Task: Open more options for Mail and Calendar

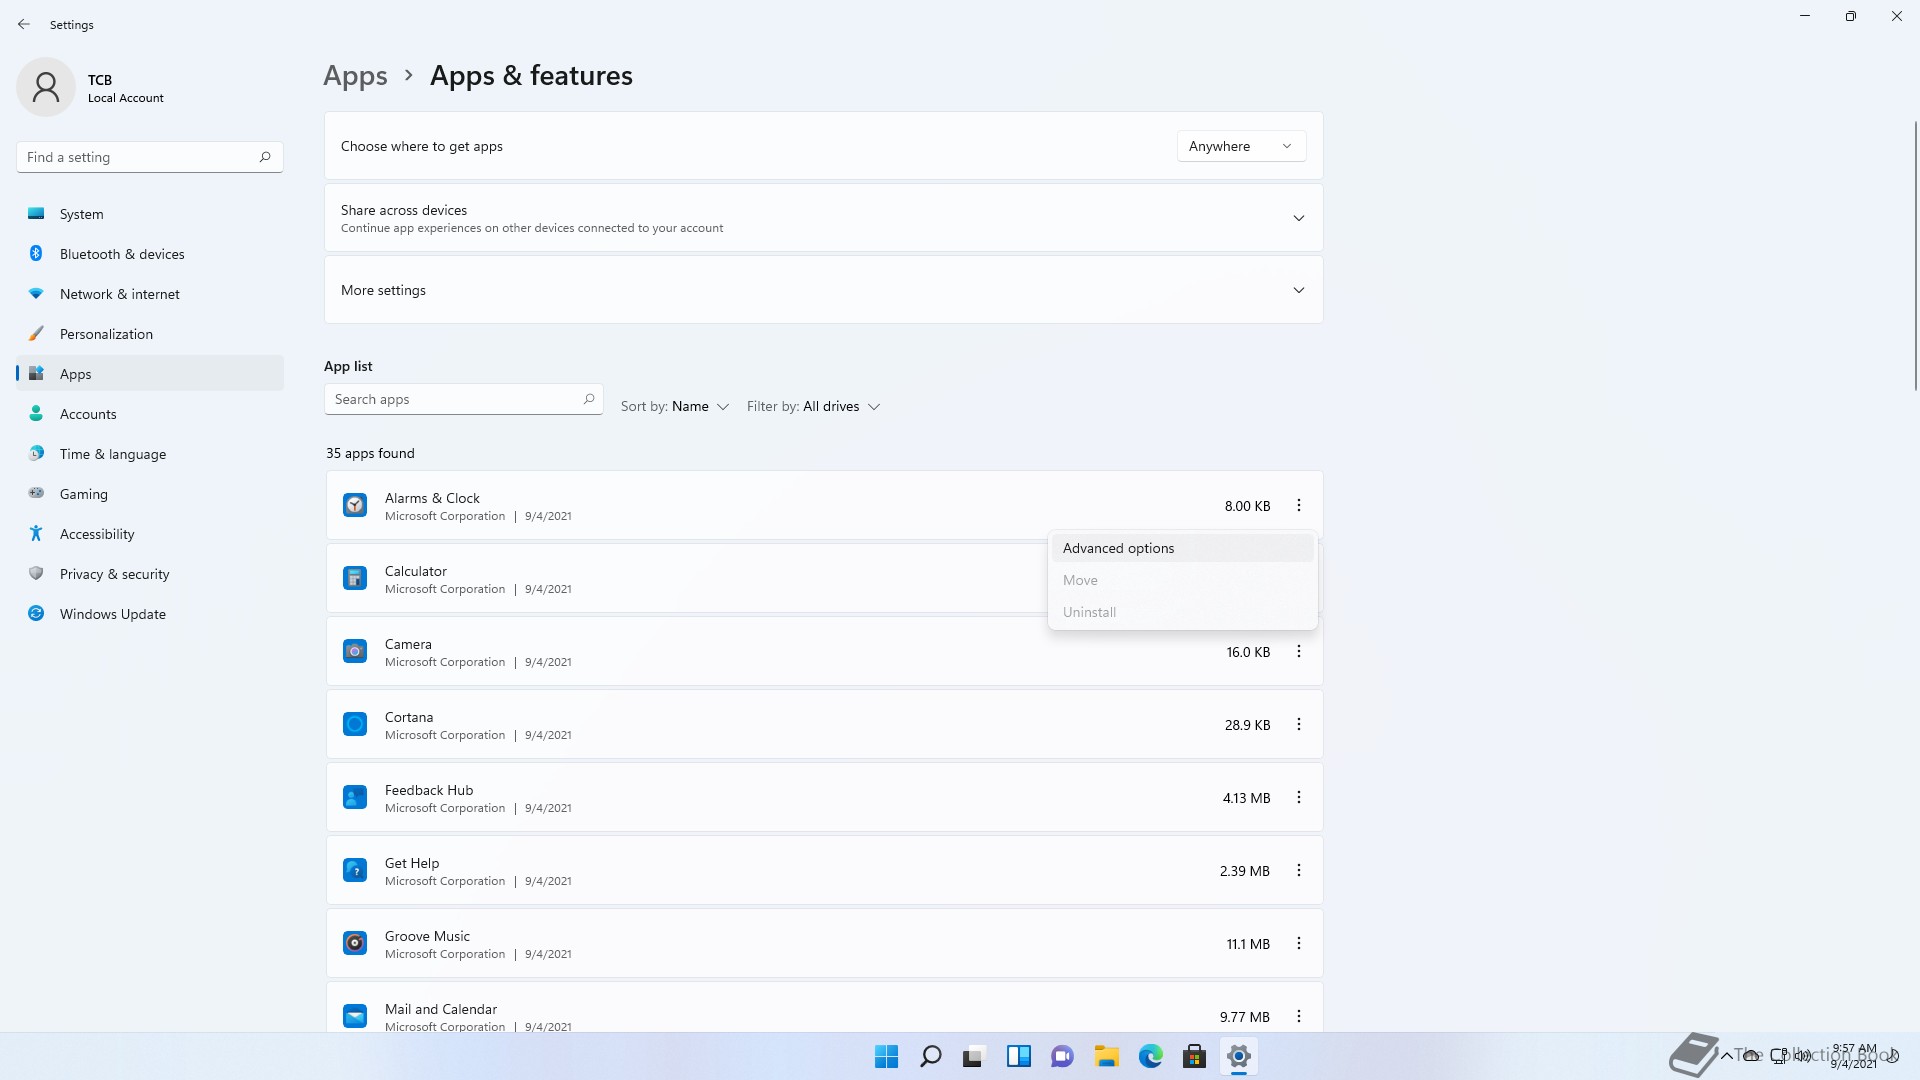Action: coord(1299,1017)
